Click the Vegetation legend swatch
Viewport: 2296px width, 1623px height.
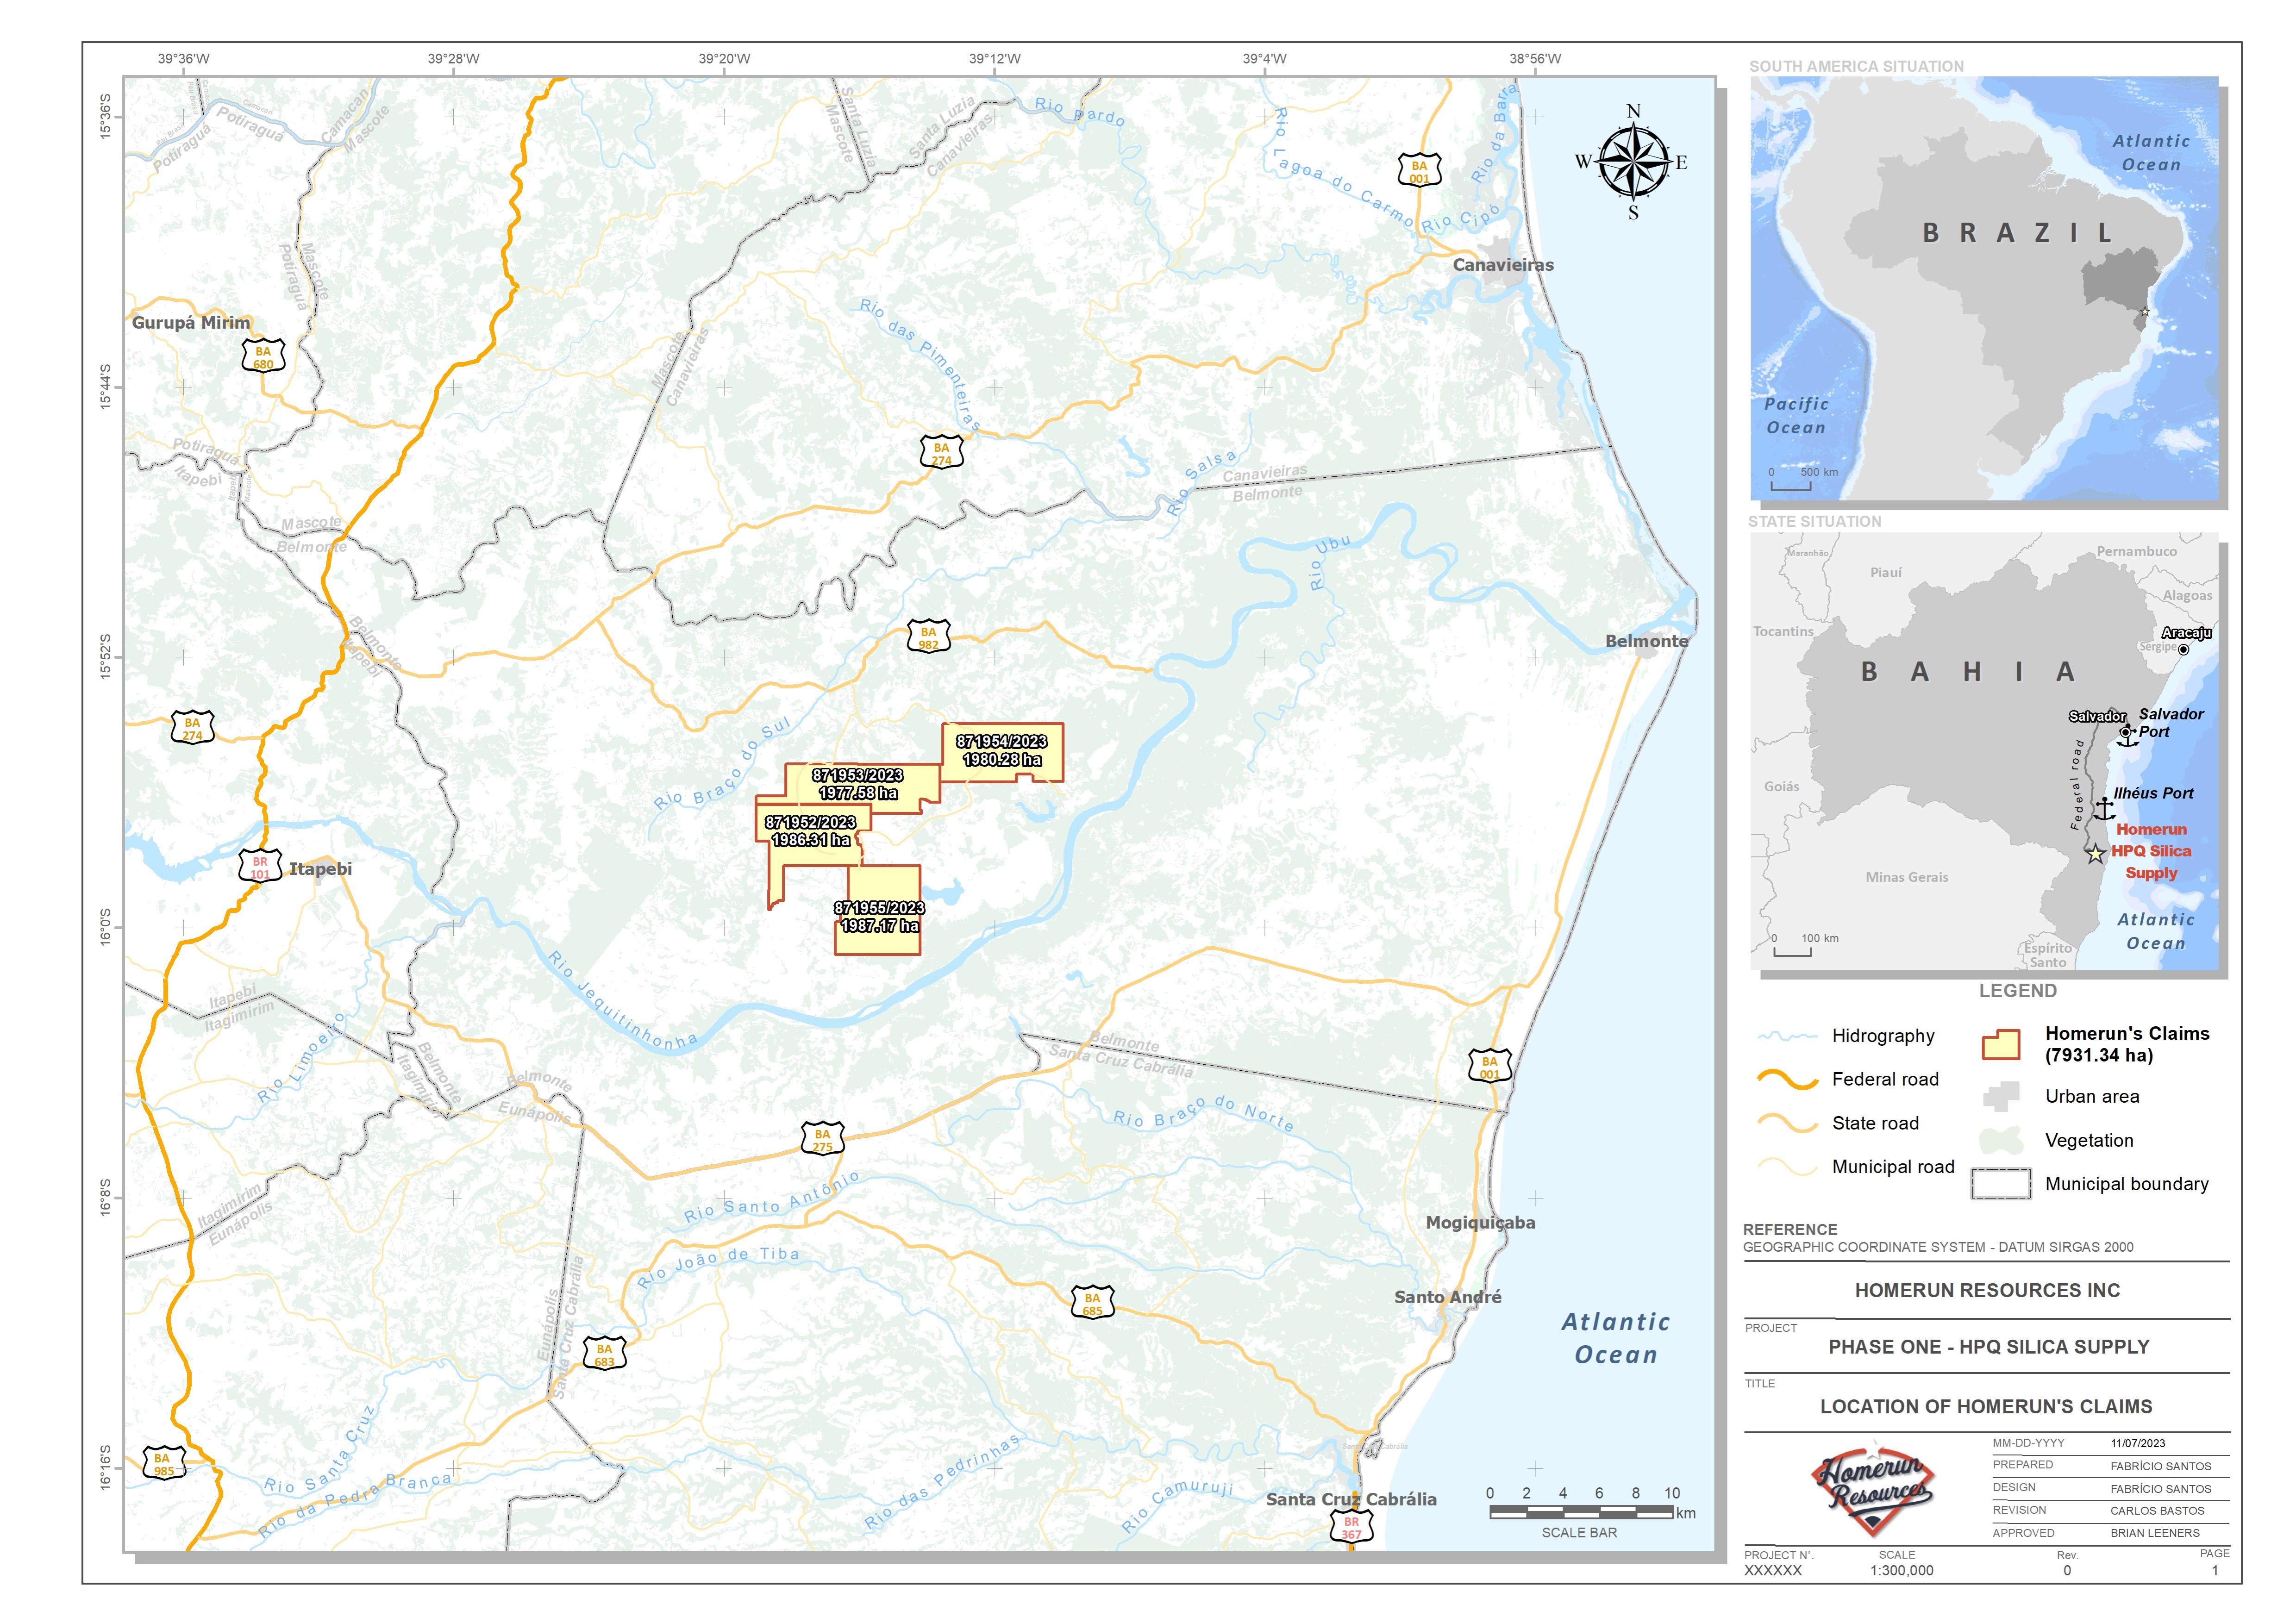2000,1140
